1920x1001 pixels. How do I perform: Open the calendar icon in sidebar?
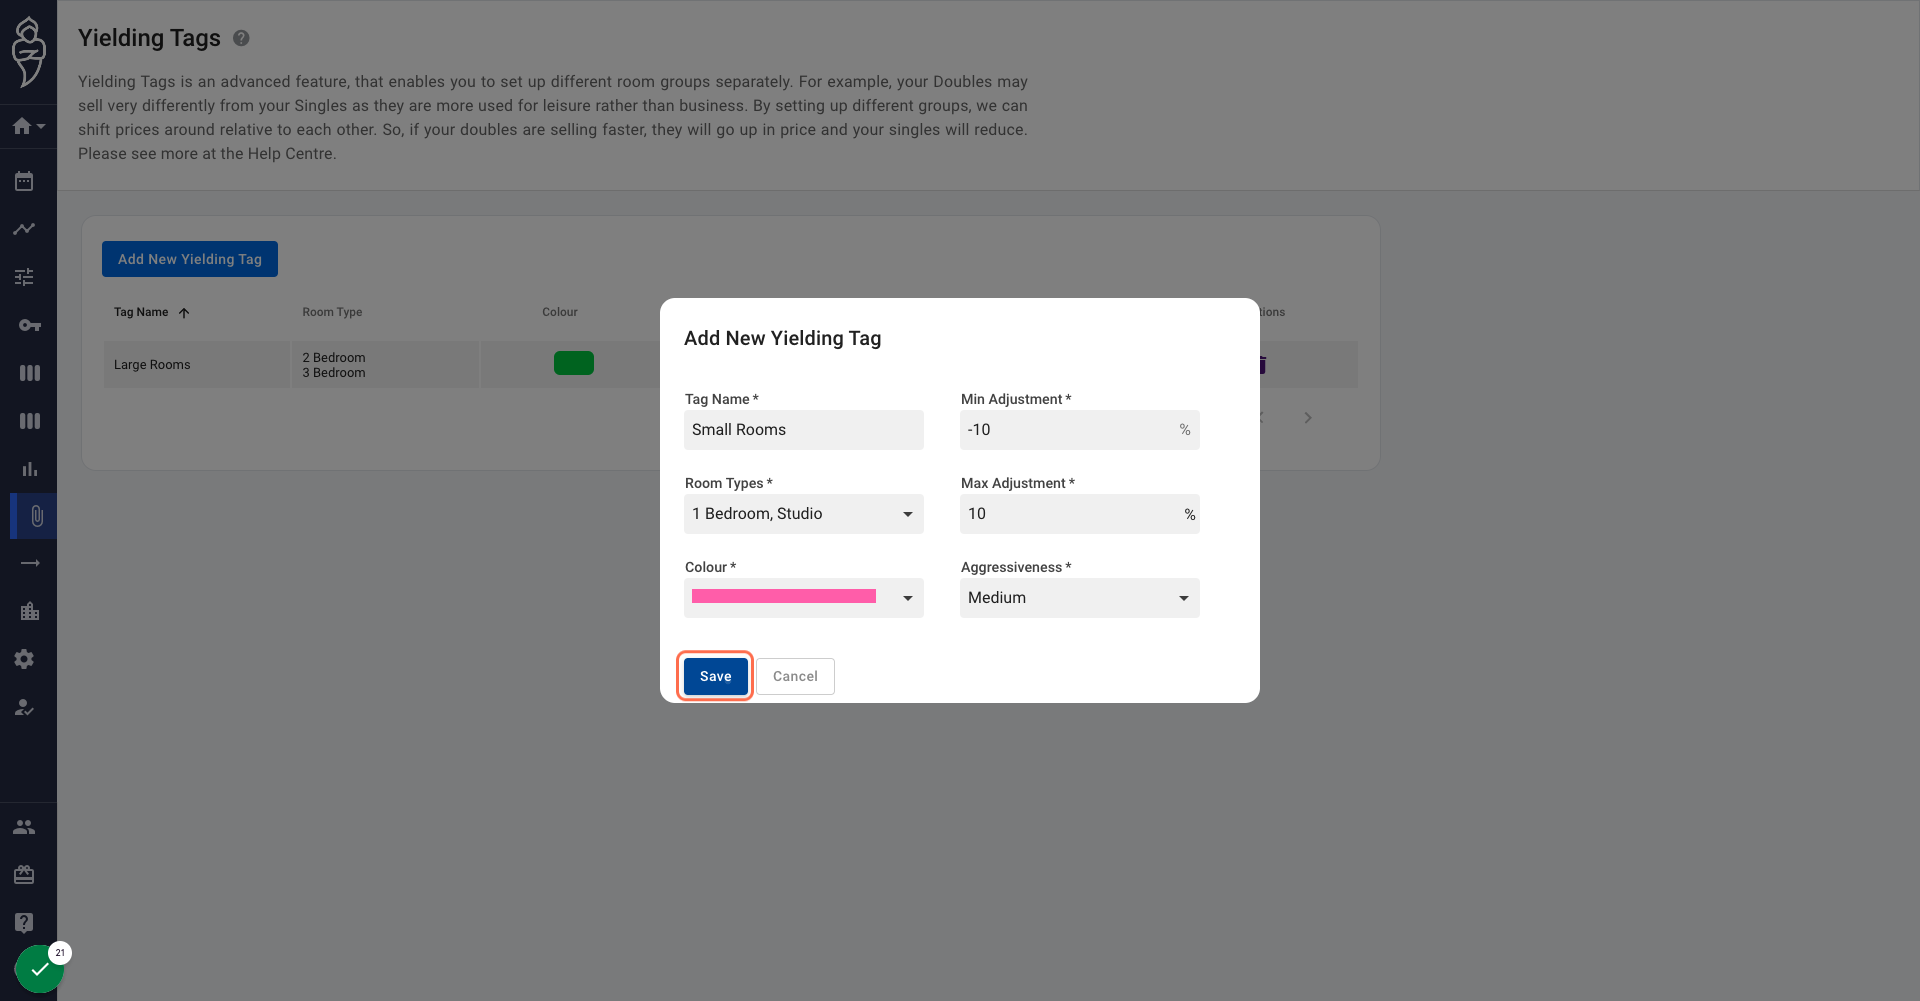click(x=25, y=181)
